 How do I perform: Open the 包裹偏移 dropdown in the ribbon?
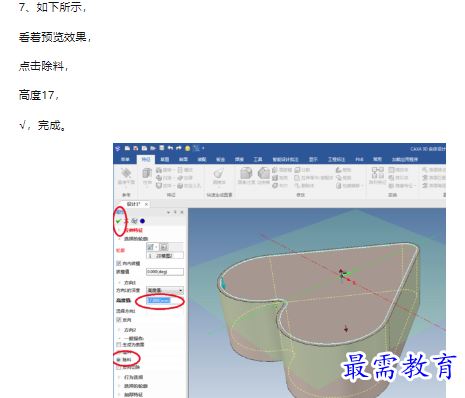(363, 185)
